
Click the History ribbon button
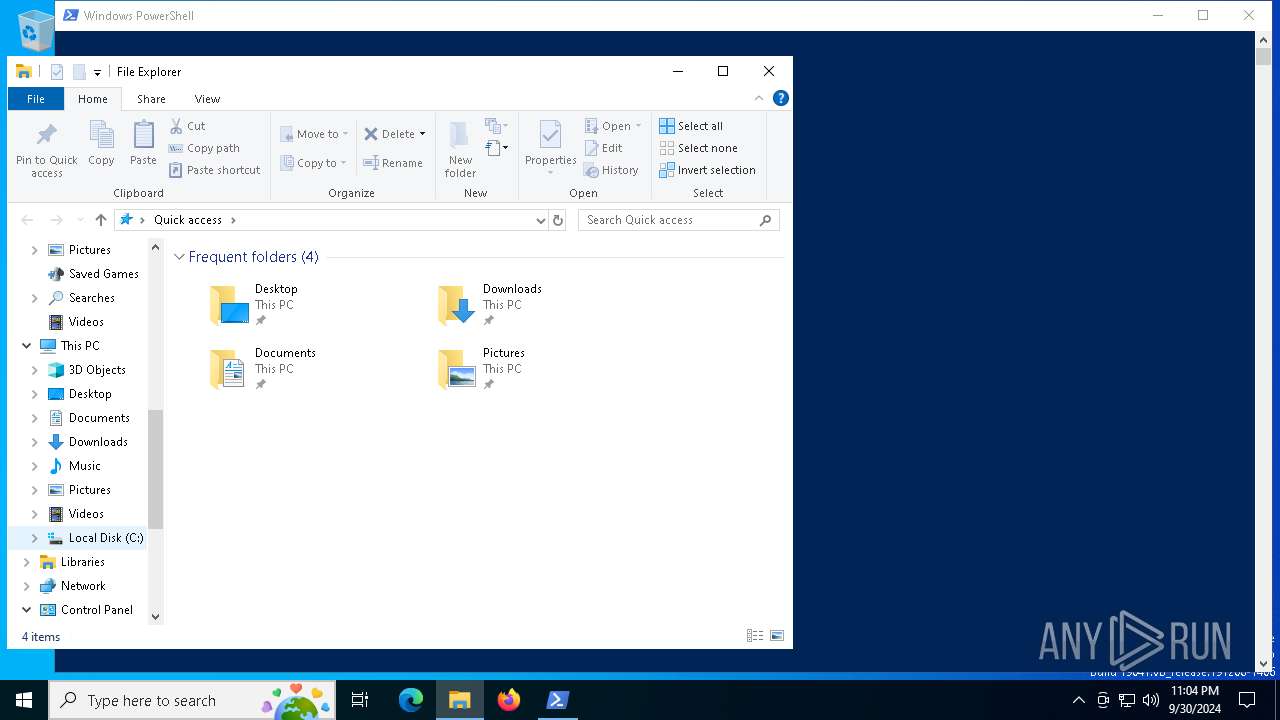(x=611, y=170)
